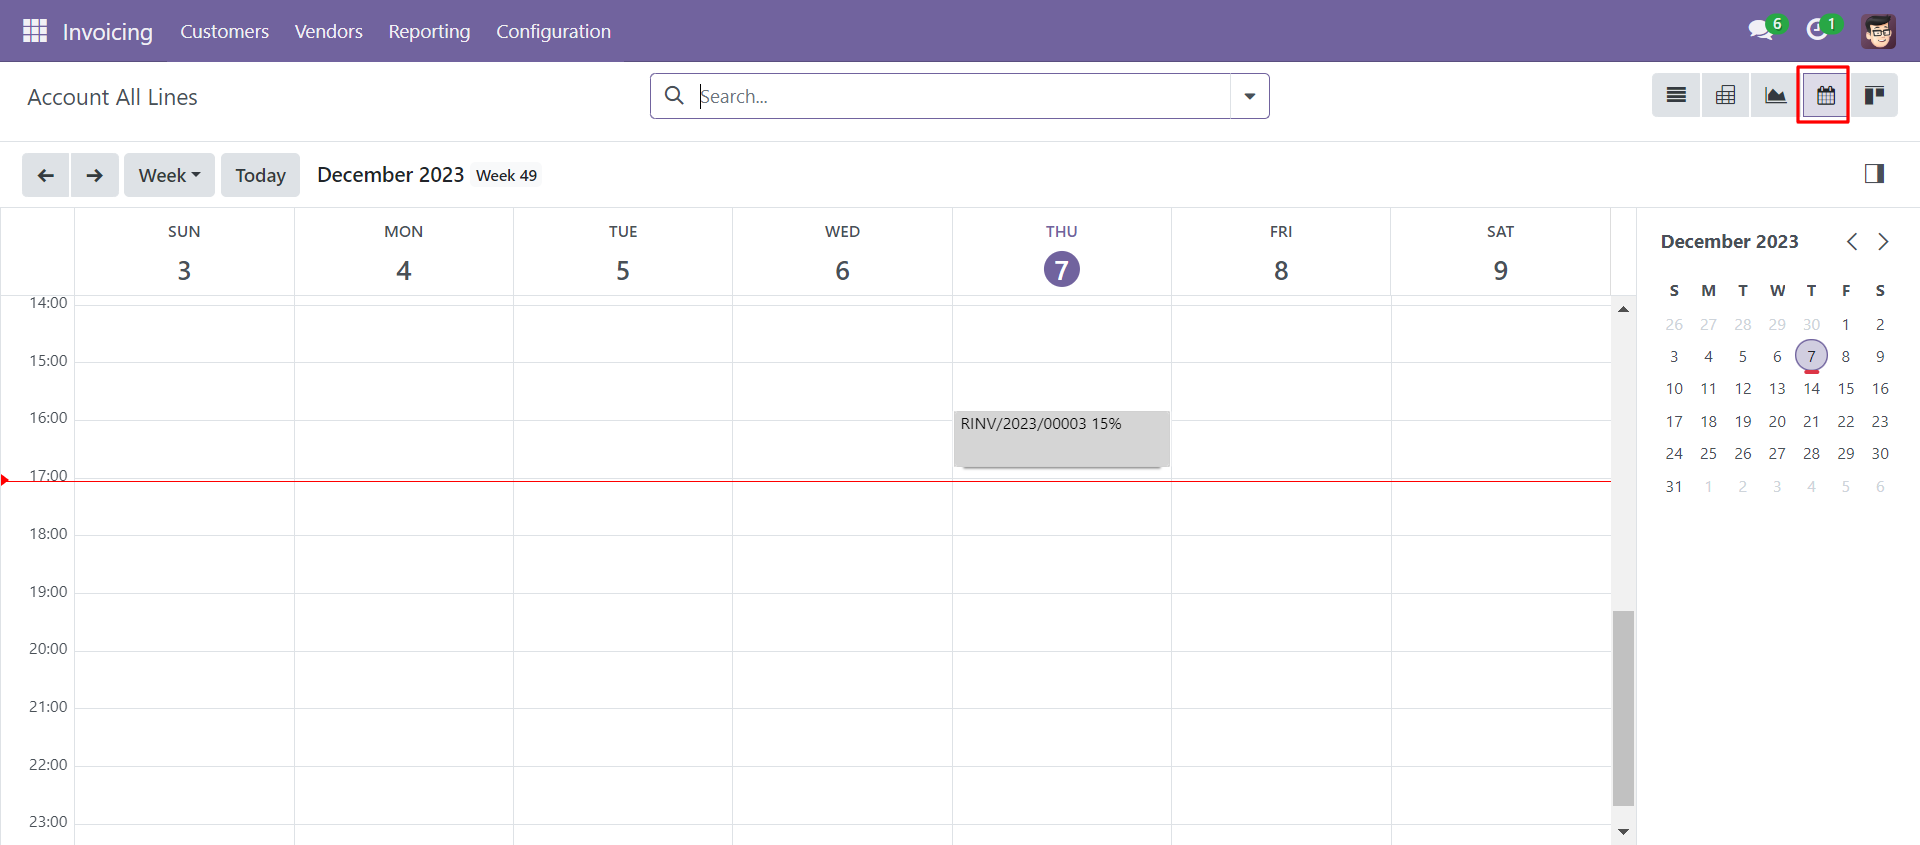
Task: Click the search magnifier icon
Action: (x=675, y=95)
